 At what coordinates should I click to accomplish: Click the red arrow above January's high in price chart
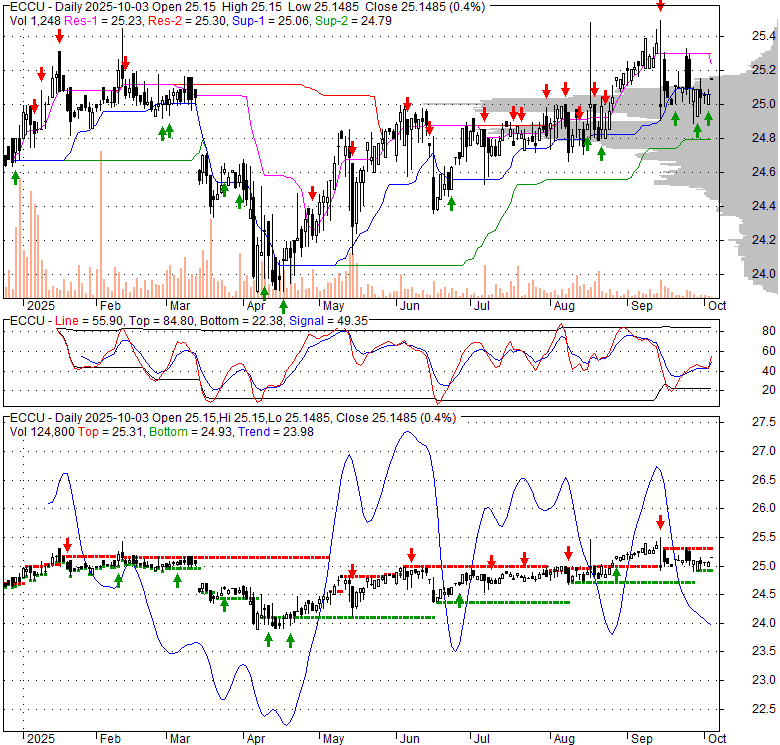[x=59, y=37]
